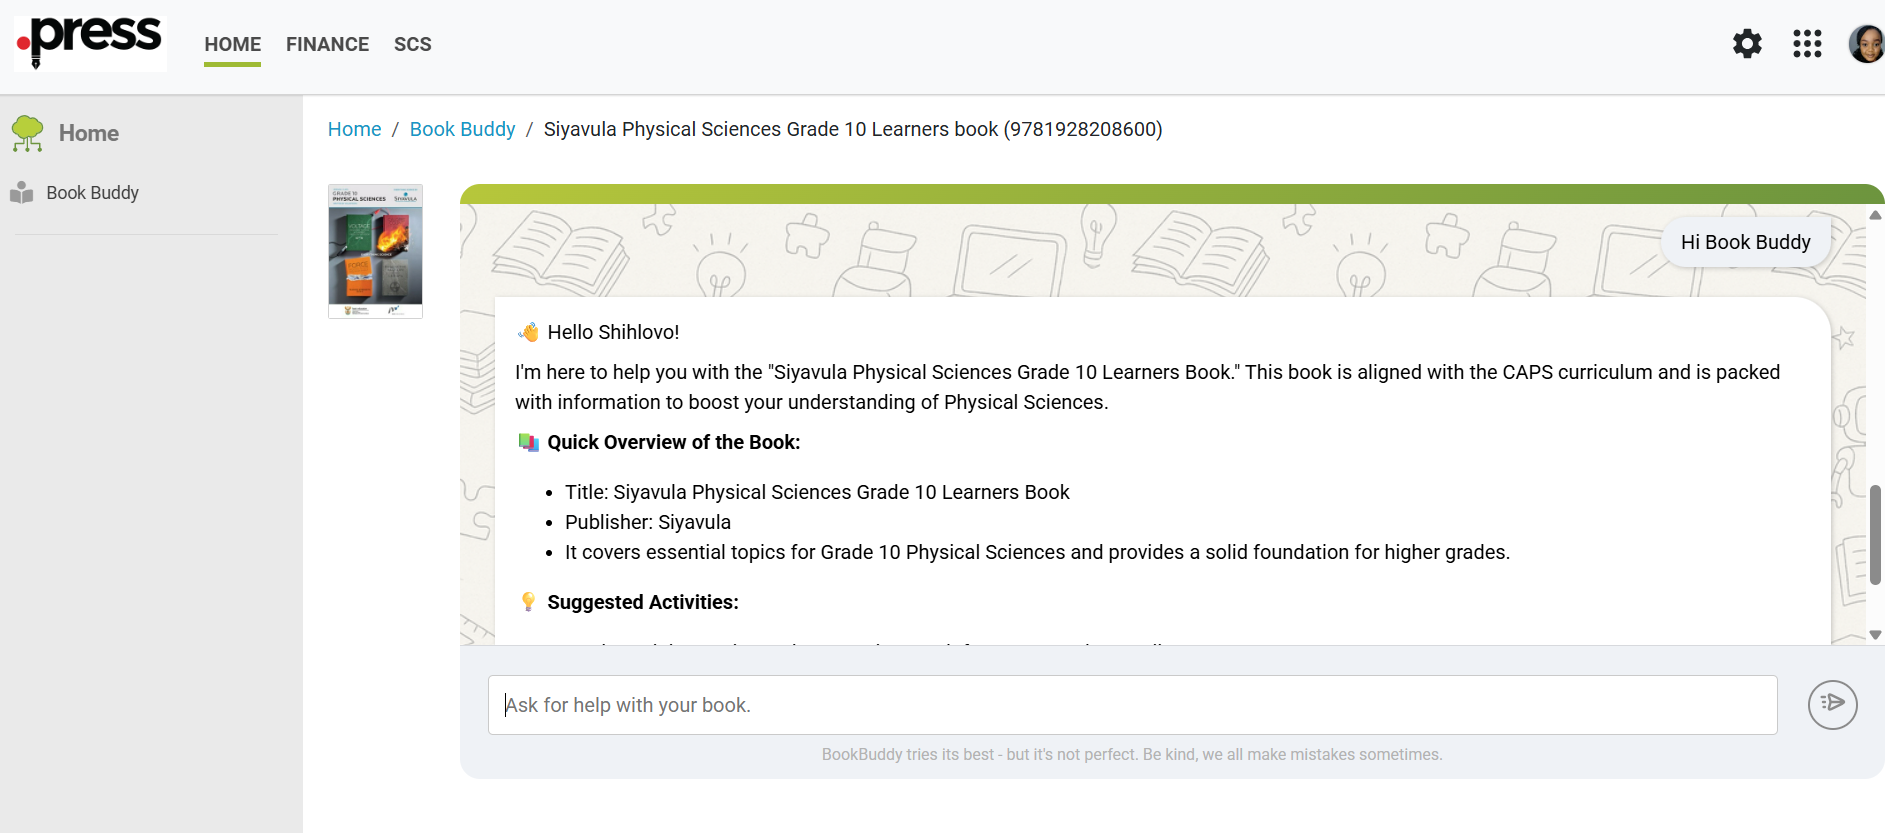1885x833 pixels.
Task: Click the green tree Home icon
Action: 28,133
